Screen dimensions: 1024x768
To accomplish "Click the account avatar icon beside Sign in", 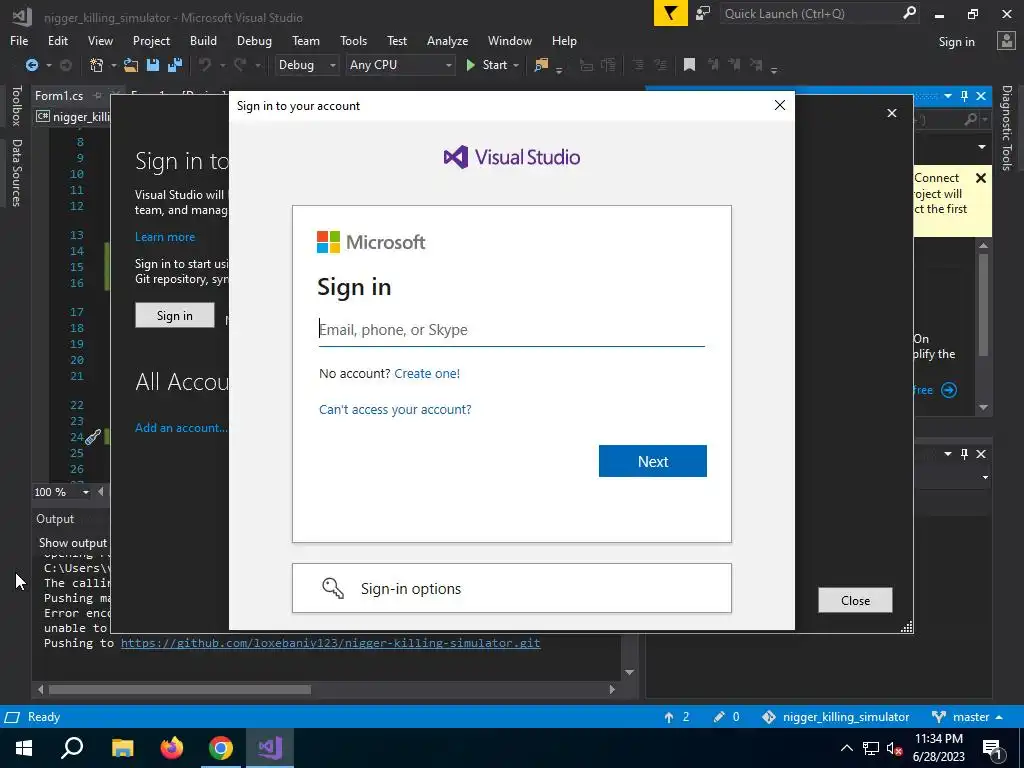I will (1006, 41).
